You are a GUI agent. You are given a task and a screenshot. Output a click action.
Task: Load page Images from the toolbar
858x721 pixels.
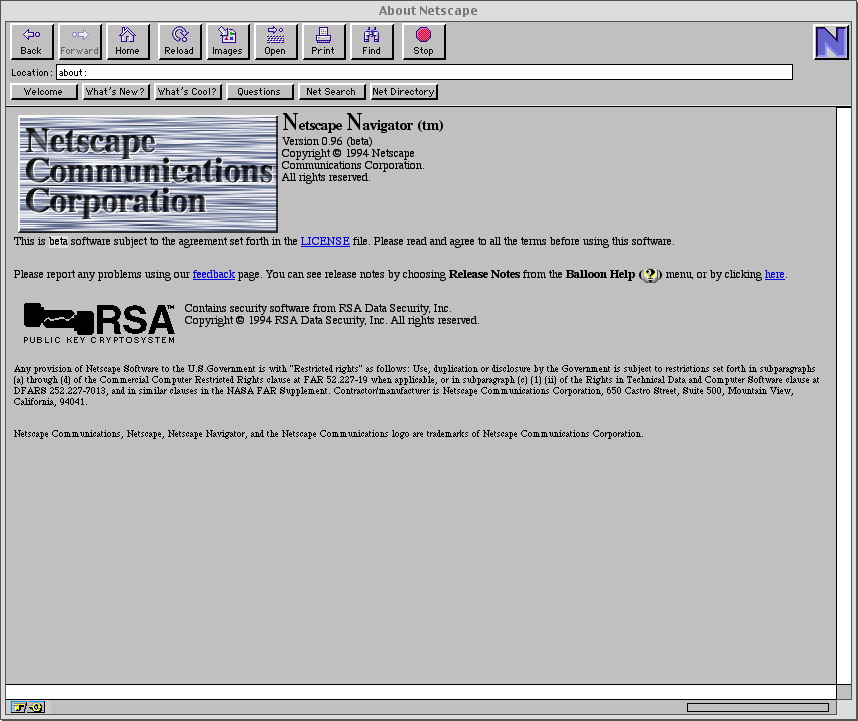click(x=228, y=42)
